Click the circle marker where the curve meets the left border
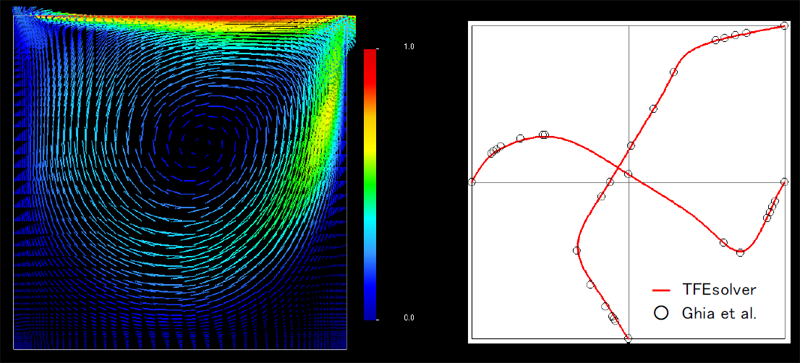 (472, 182)
